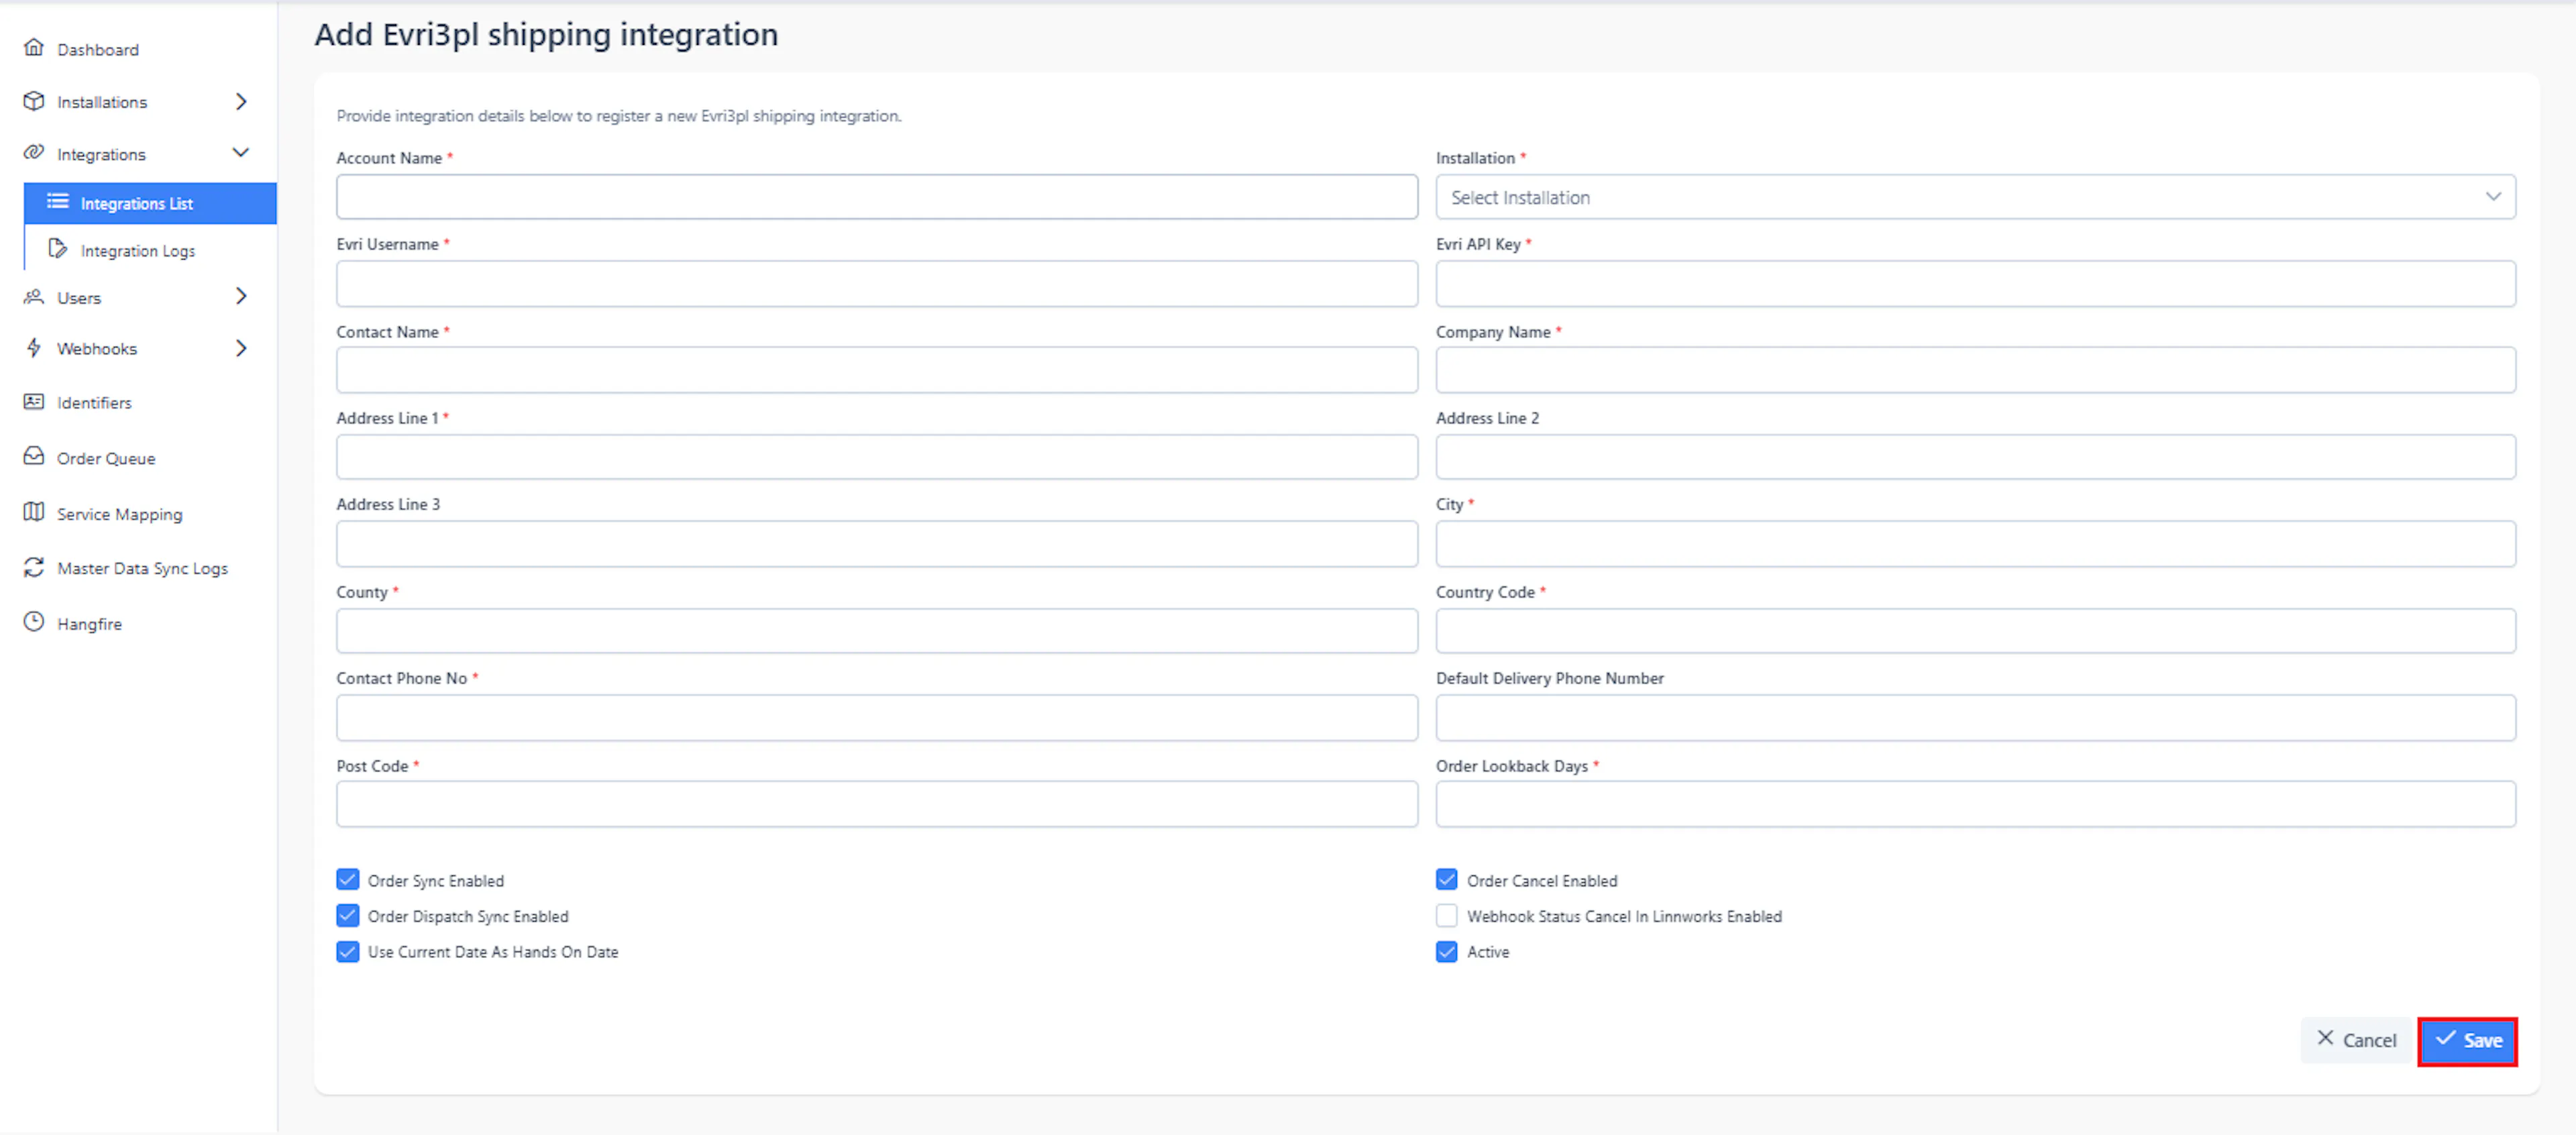This screenshot has width=2576, height=1135.
Task: Click the Hangfire clock icon
Action: [x=34, y=623]
